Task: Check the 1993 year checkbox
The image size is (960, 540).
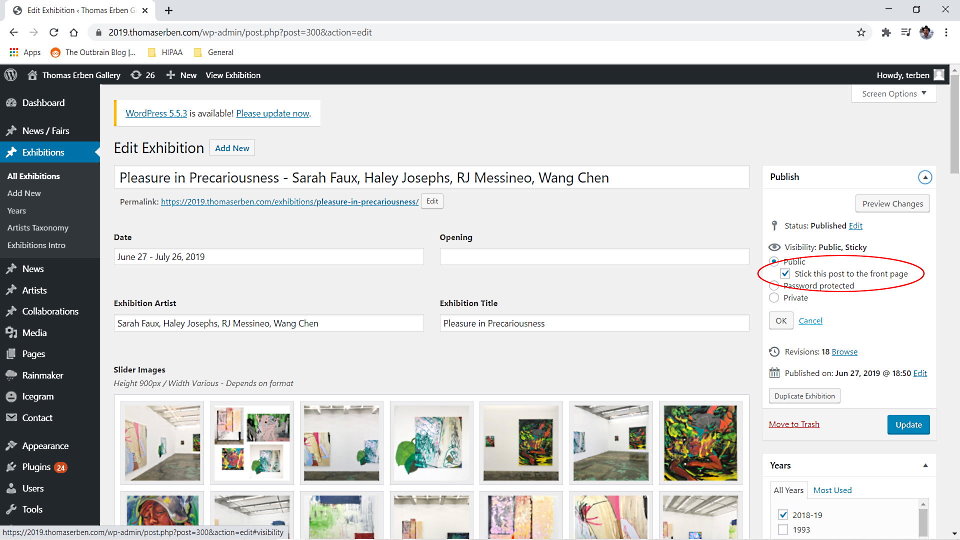Action: coord(782,530)
